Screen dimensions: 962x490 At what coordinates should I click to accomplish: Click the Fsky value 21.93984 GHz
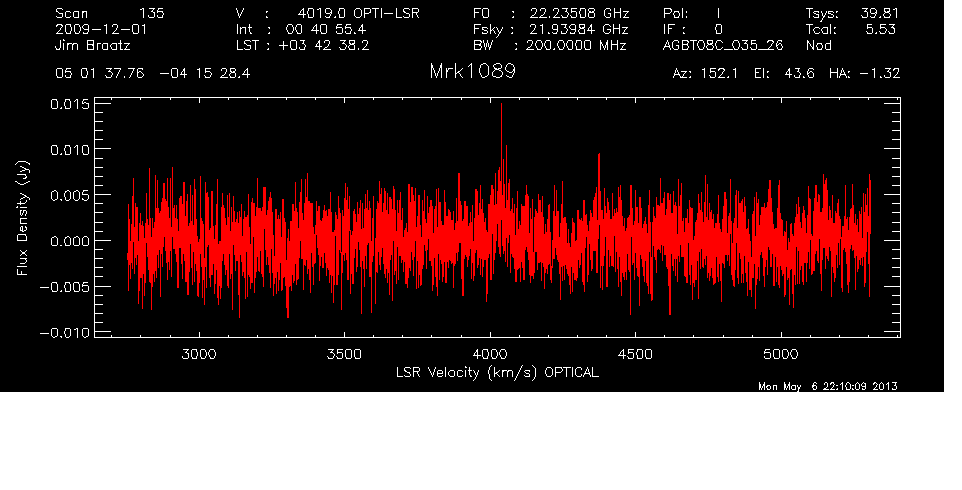coord(579,29)
